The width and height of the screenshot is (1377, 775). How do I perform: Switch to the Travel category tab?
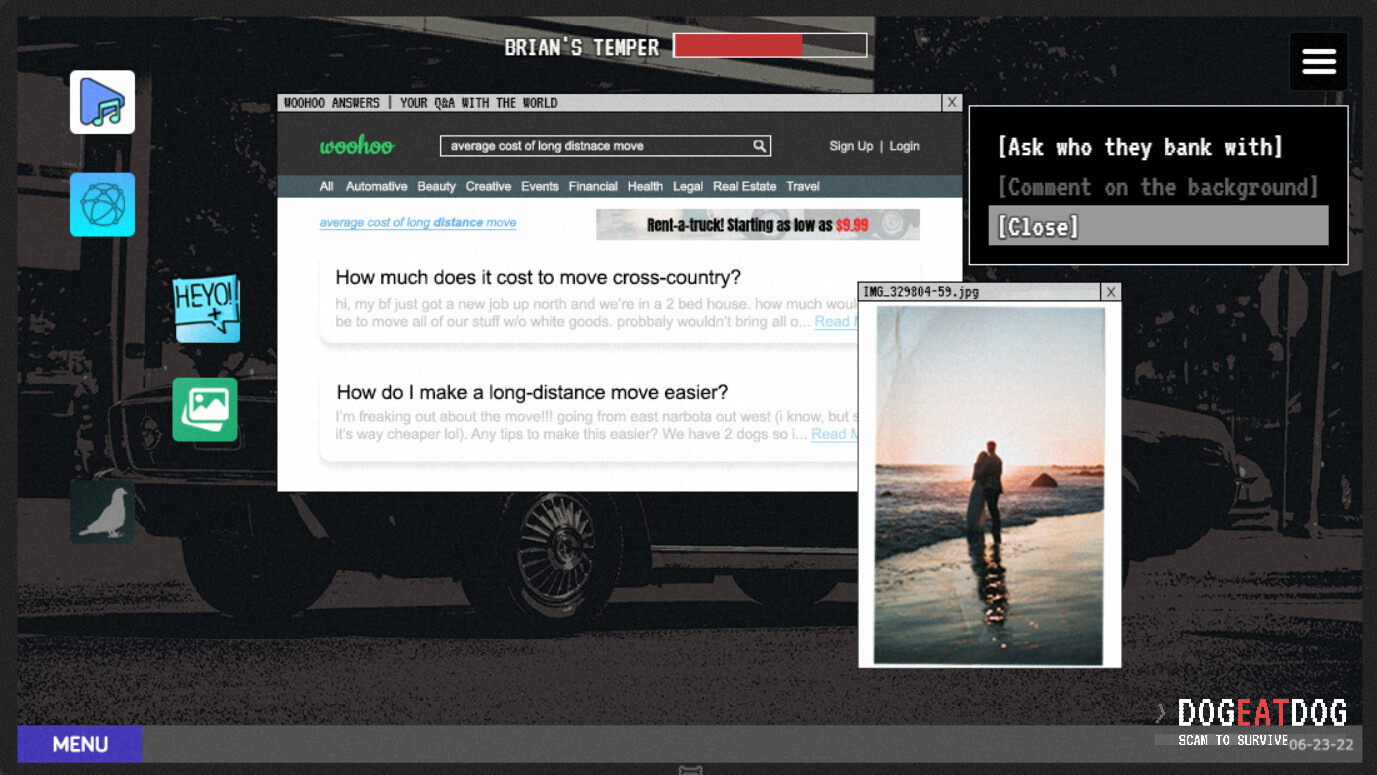803,186
